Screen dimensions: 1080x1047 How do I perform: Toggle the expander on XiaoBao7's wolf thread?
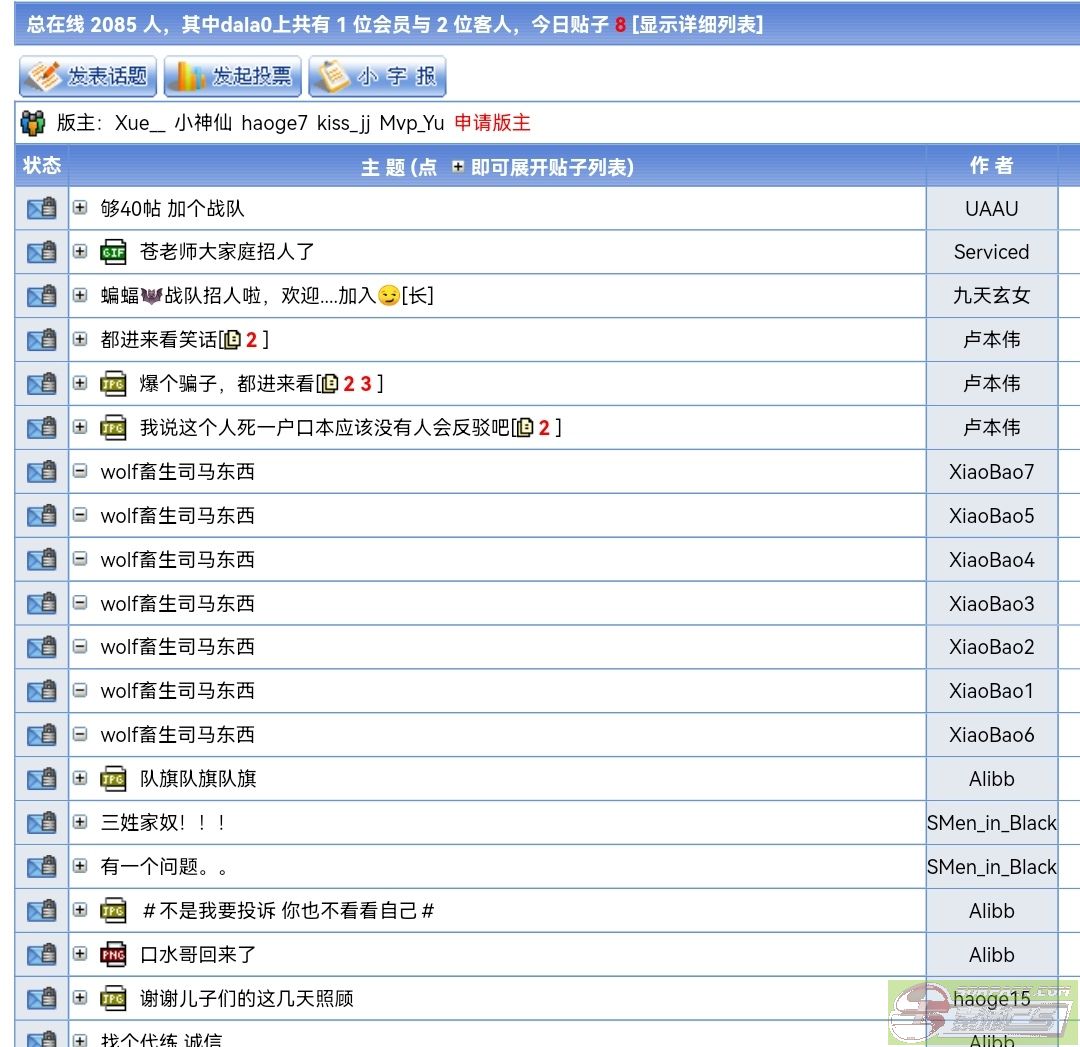coord(80,472)
